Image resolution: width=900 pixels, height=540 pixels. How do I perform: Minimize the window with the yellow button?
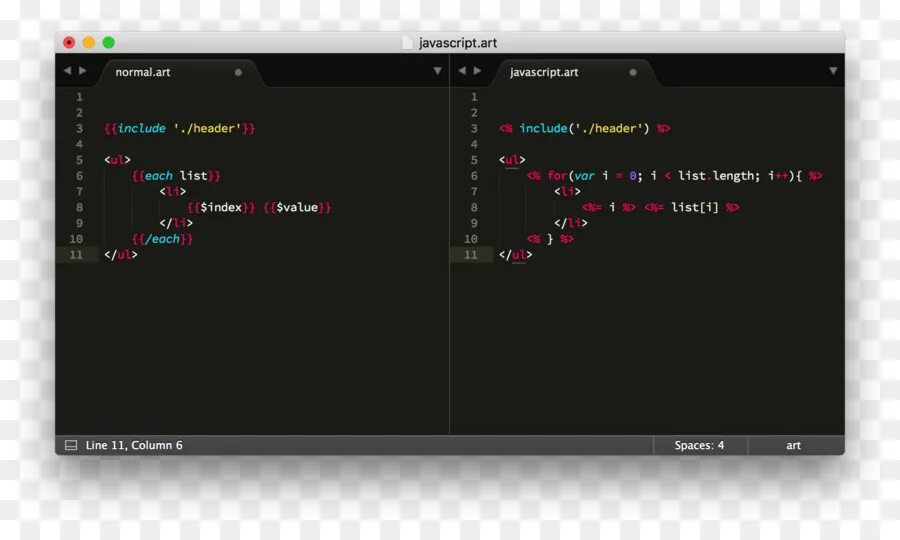click(x=89, y=42)
